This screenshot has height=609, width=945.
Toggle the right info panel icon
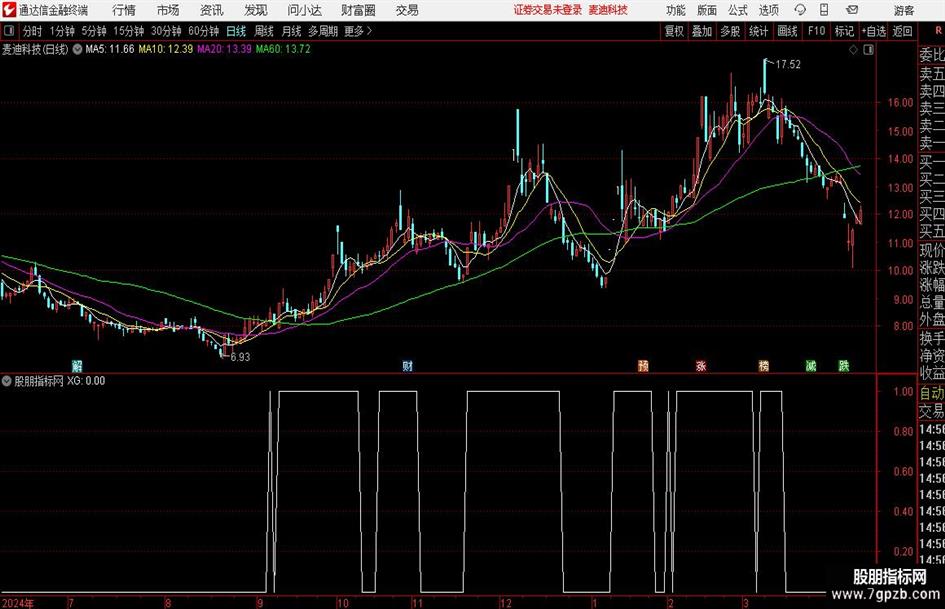(x=868, y=50)
